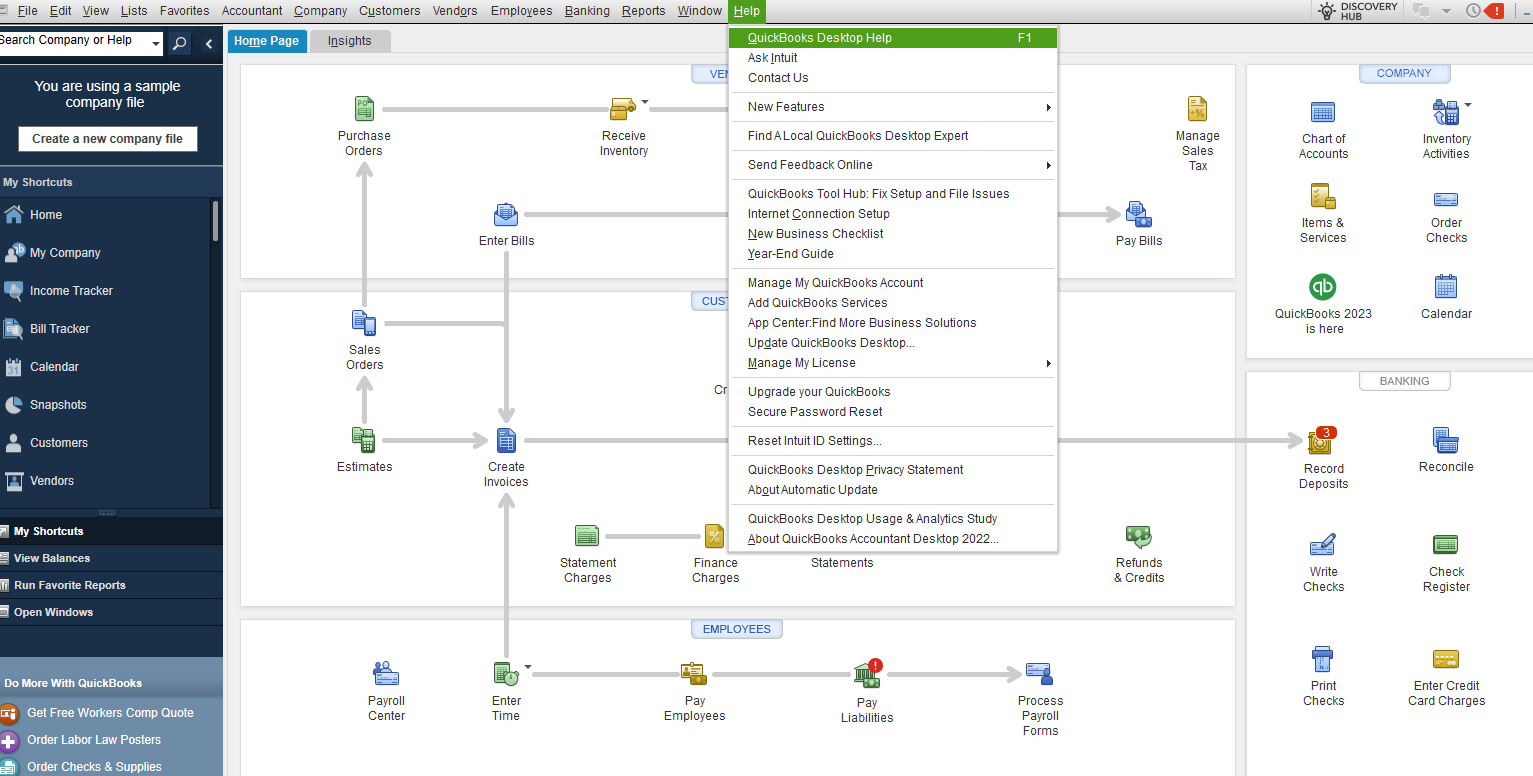Click Get Free Workers Comp Quote link
The height and width of the screenshot is (776, 1533).
(x=110, y=713)
